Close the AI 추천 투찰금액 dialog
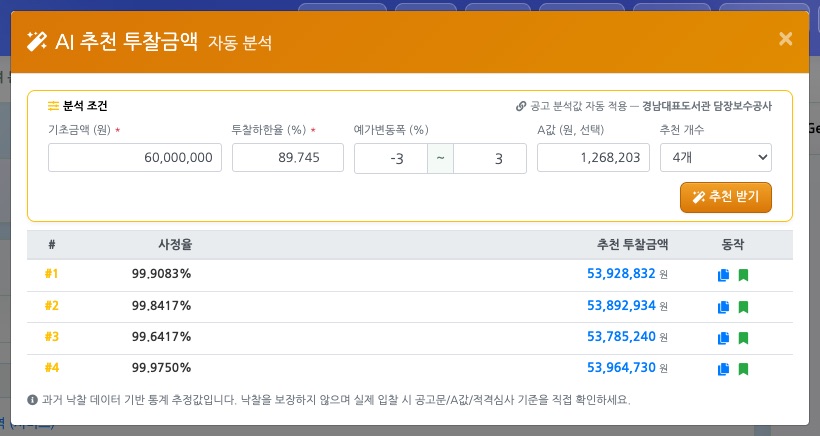The image size is (820, 436). (785, 39)
